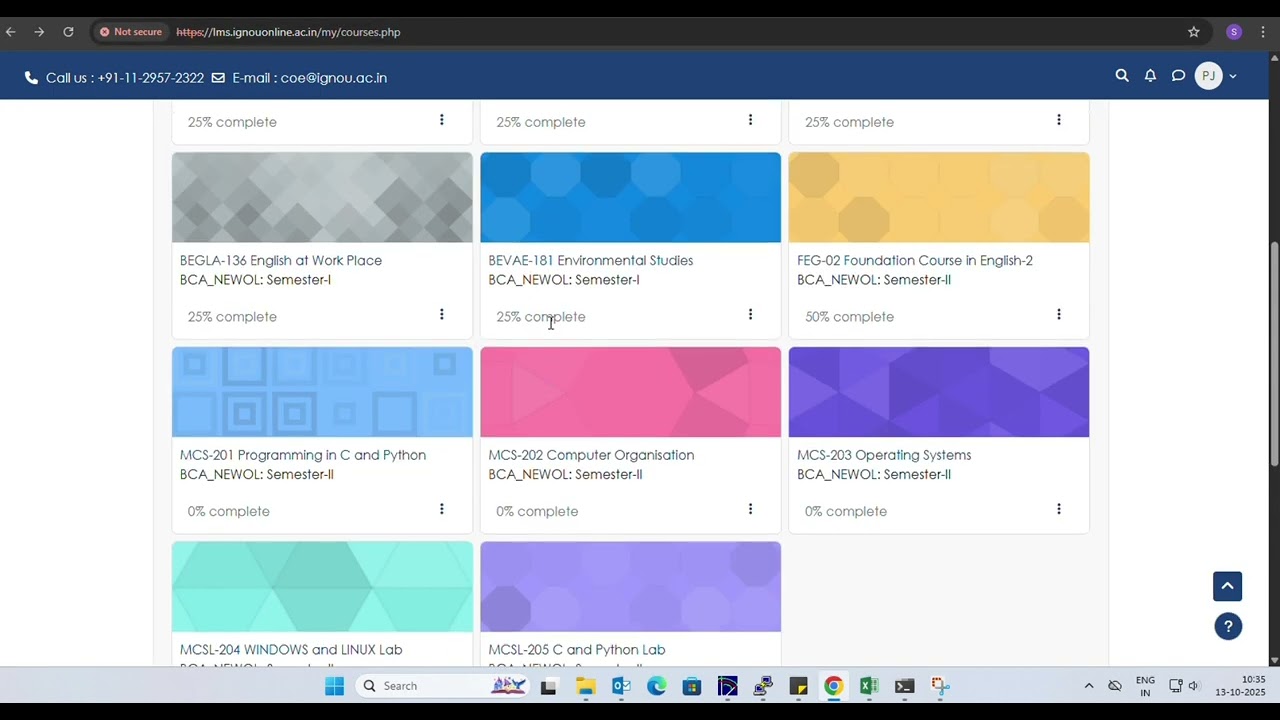Switch to Google Chrome in the taskbar
Viewport: 1280px width, 720px height.
834,686
